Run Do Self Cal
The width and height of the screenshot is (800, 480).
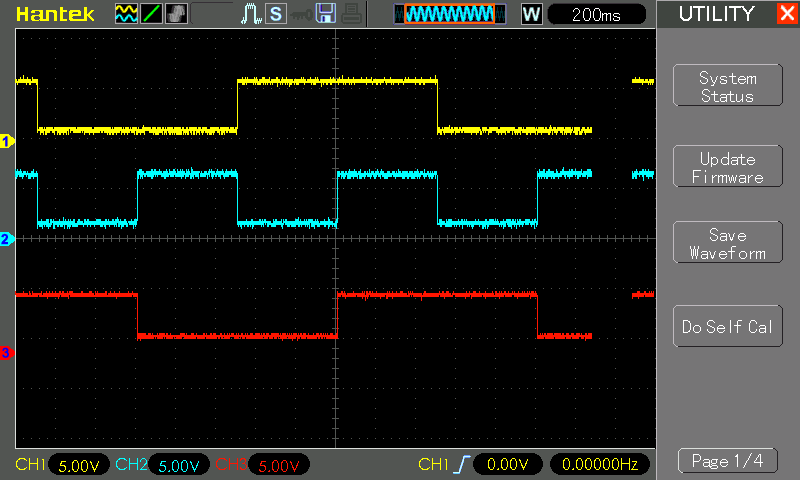pyautogui.click(x=727, y=327)
